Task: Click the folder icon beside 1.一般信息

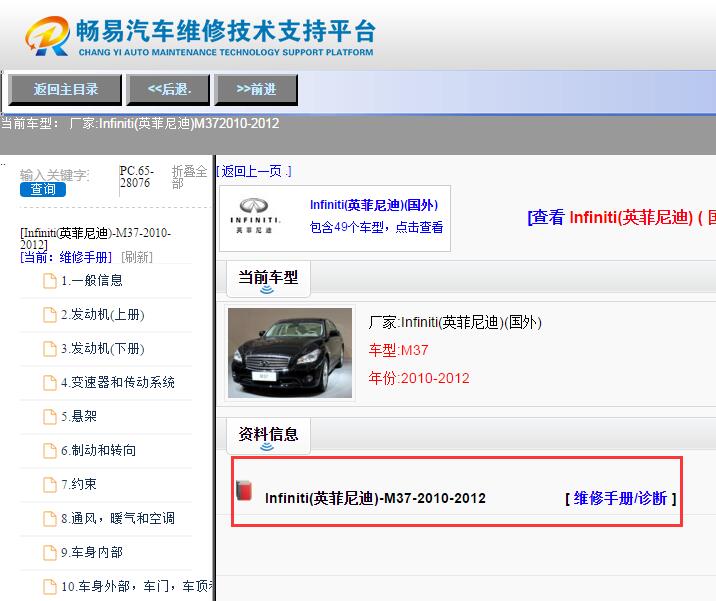Action: coord(50,281)
